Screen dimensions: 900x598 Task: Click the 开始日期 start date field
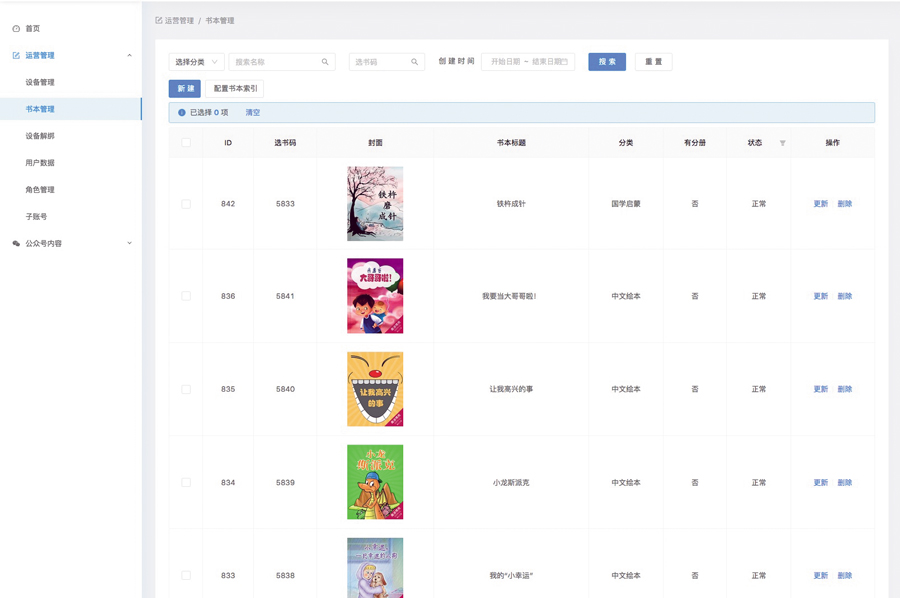pyautogui.click(x=505, y=62)
